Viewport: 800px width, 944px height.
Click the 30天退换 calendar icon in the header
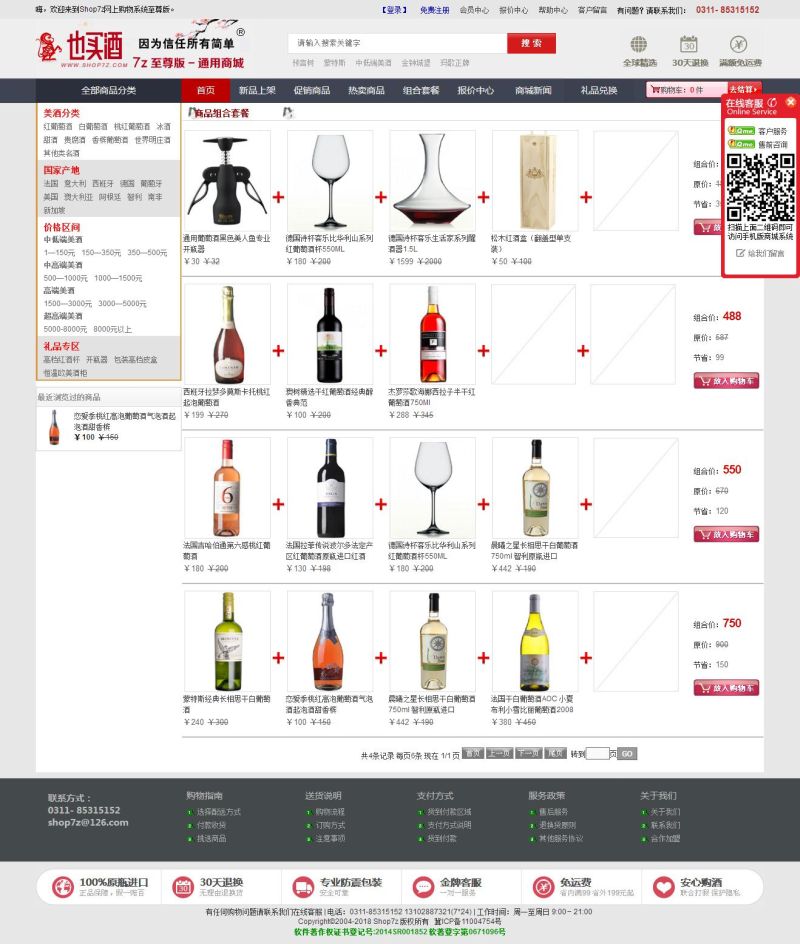pyautogui.click(x=689, y=45)
